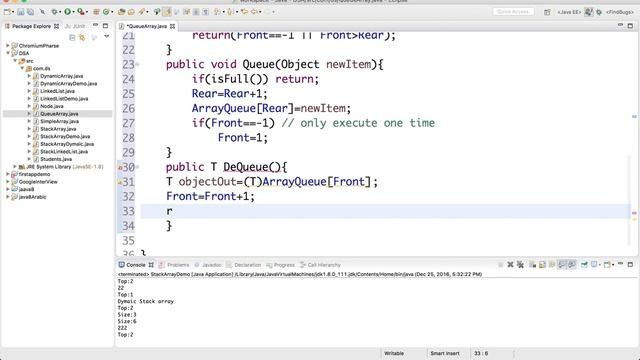Click Scroll Lock icon in console
The width and height of the screenshot is (640, 360).
point(542,264)
